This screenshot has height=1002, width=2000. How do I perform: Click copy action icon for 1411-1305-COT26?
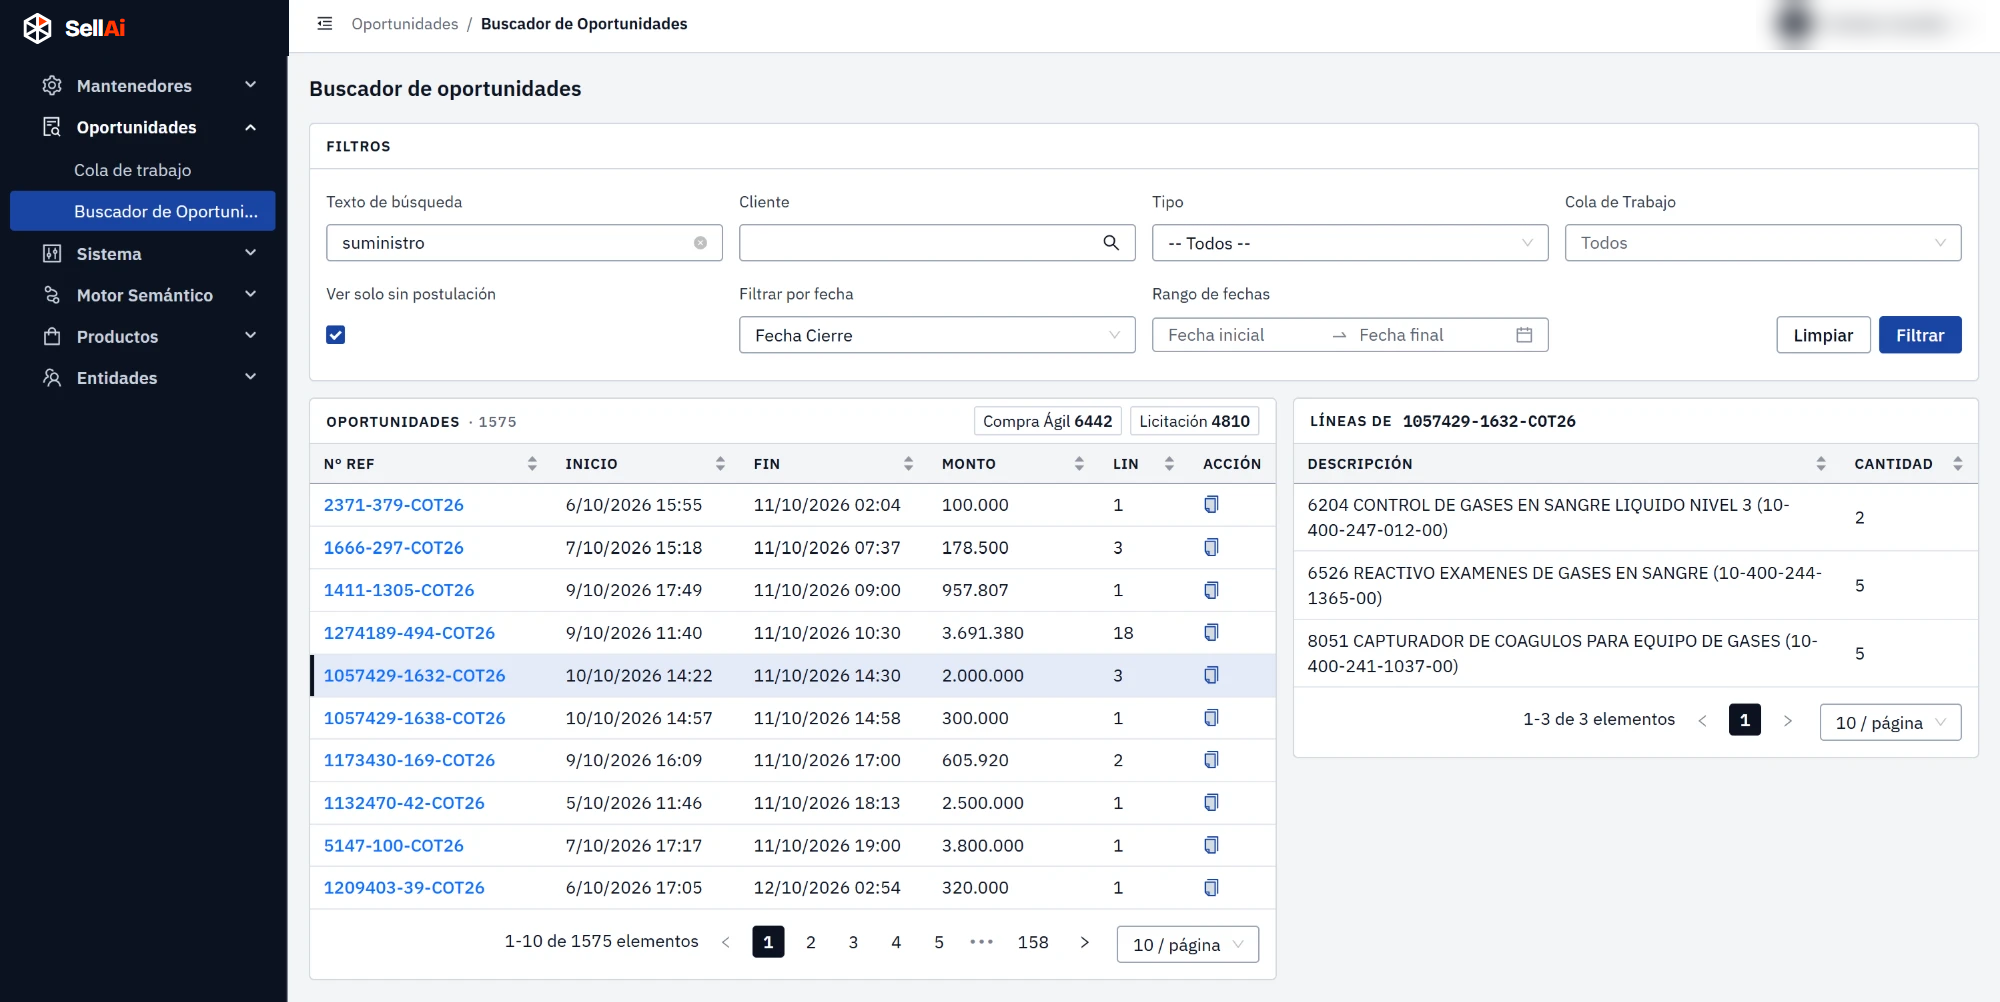1211,590
